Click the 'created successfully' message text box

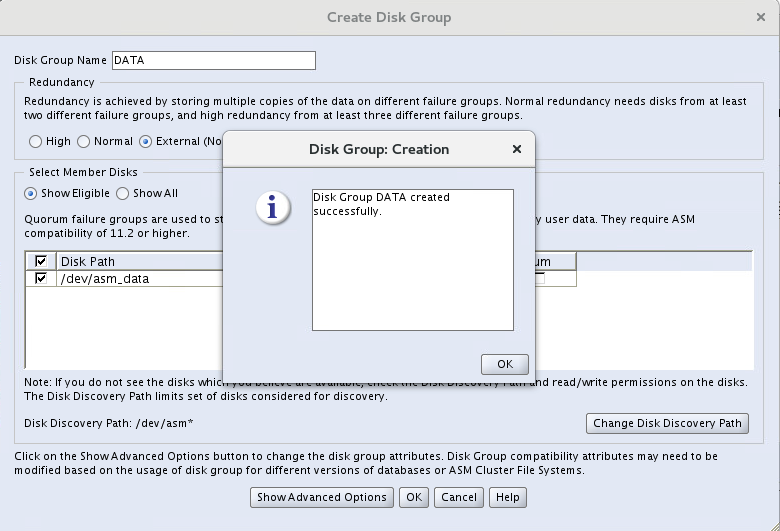tap(412, 259)
